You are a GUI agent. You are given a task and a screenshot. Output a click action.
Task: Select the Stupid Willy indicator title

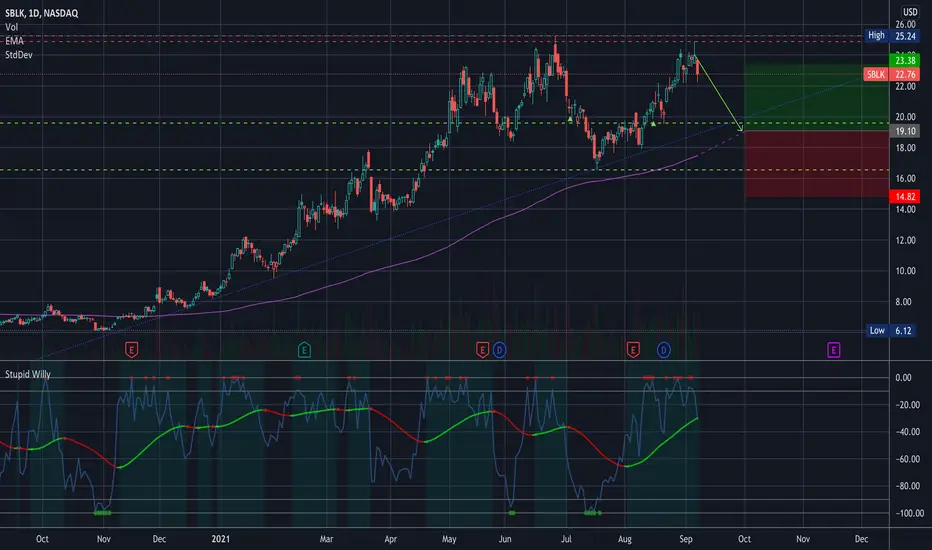[27, 374]
